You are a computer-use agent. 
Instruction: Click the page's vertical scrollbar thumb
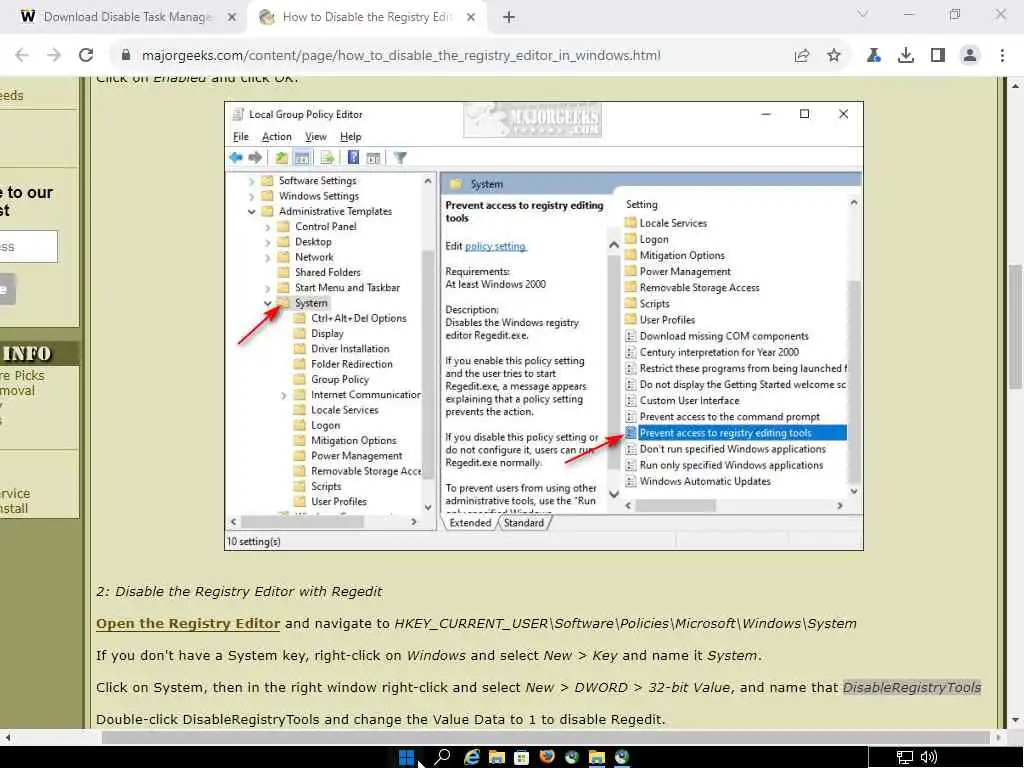pos(1015,326)
